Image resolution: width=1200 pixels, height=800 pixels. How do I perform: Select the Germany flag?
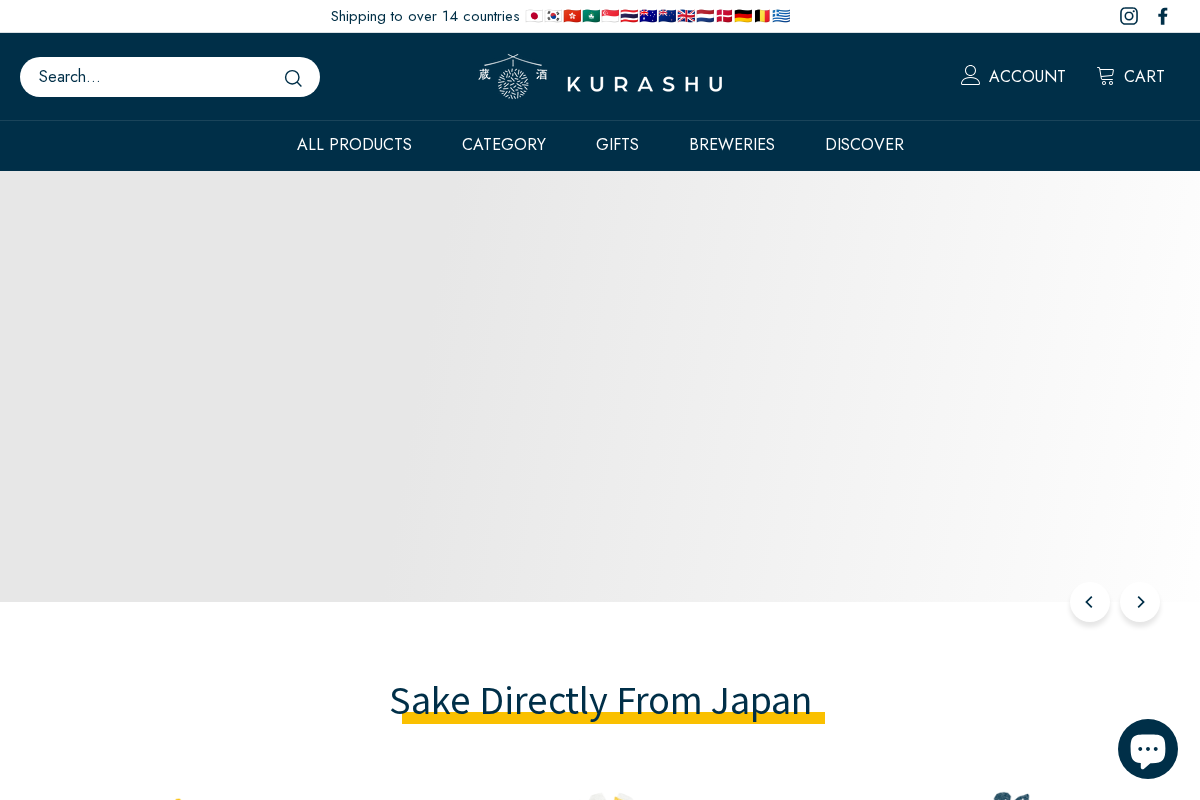[743, 16]
